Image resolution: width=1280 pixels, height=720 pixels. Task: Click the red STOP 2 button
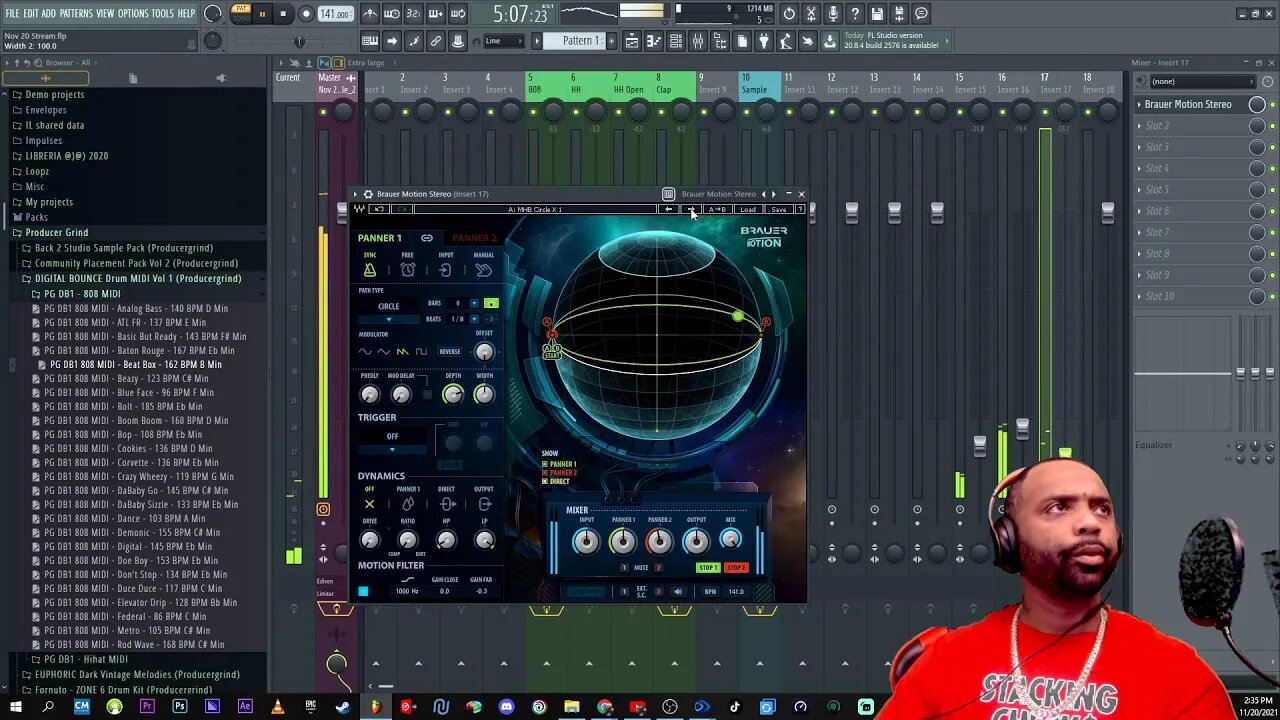(x=737, y=568)
